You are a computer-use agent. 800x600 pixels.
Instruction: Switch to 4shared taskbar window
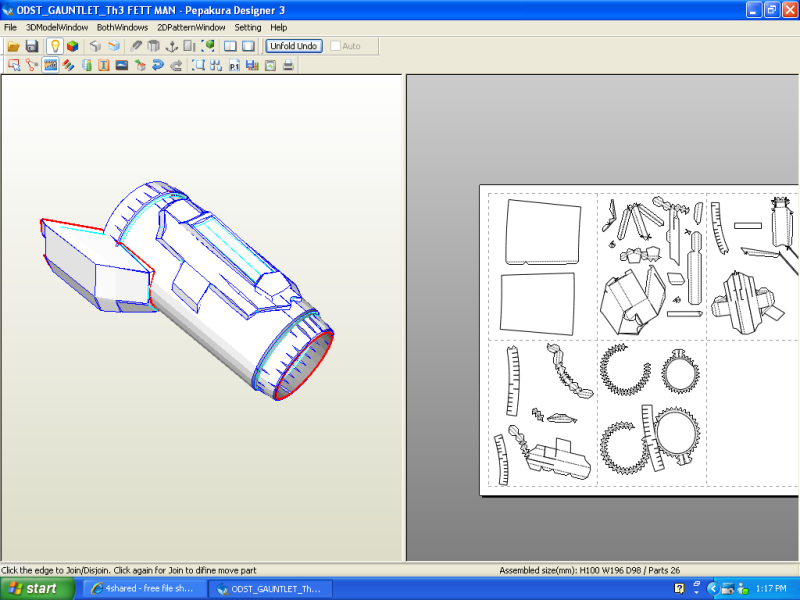(144, 589)
